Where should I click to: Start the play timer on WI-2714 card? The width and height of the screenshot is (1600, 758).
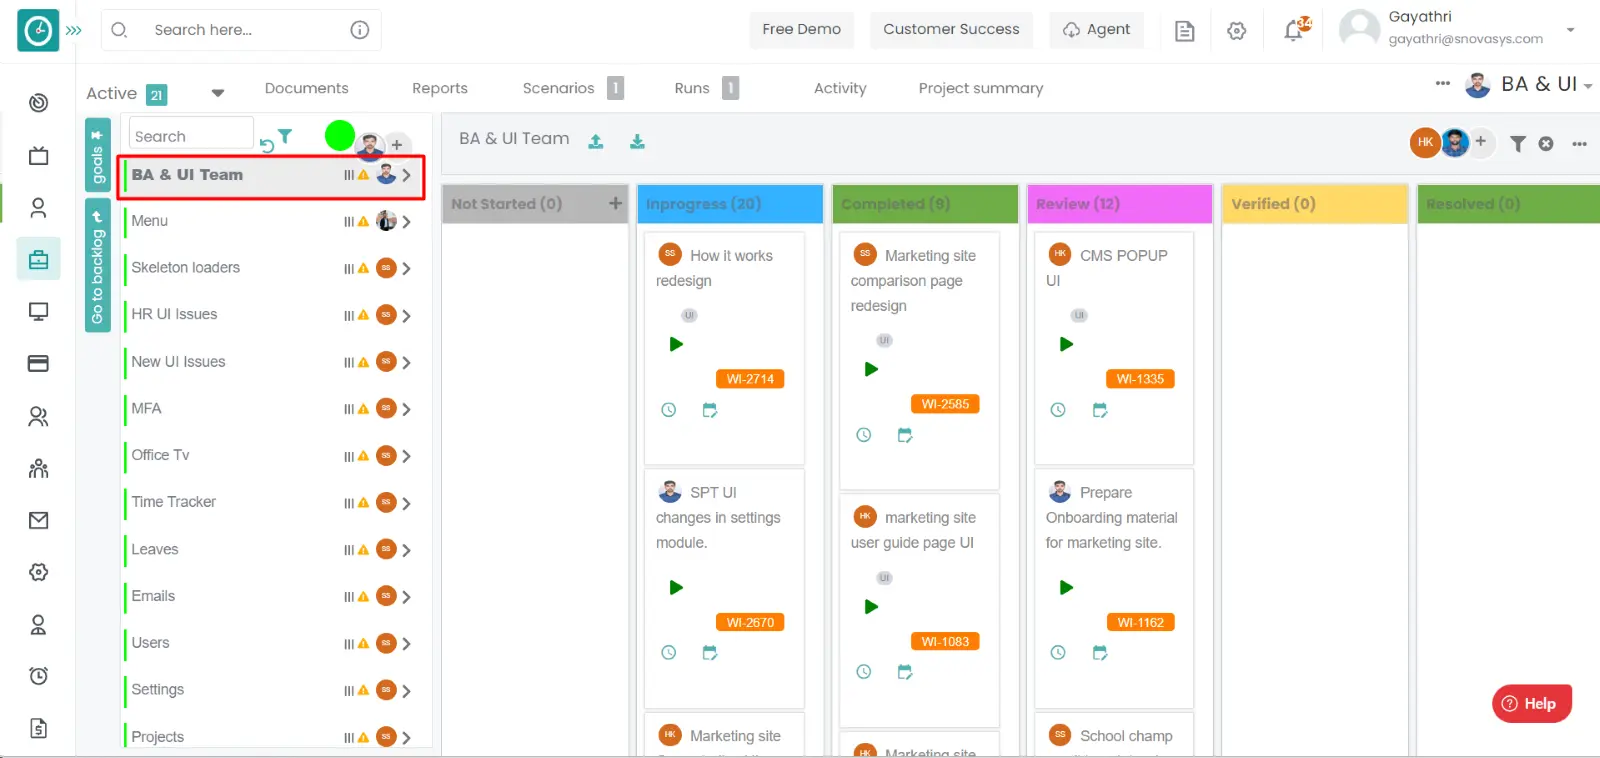click(x=676, y=344)
